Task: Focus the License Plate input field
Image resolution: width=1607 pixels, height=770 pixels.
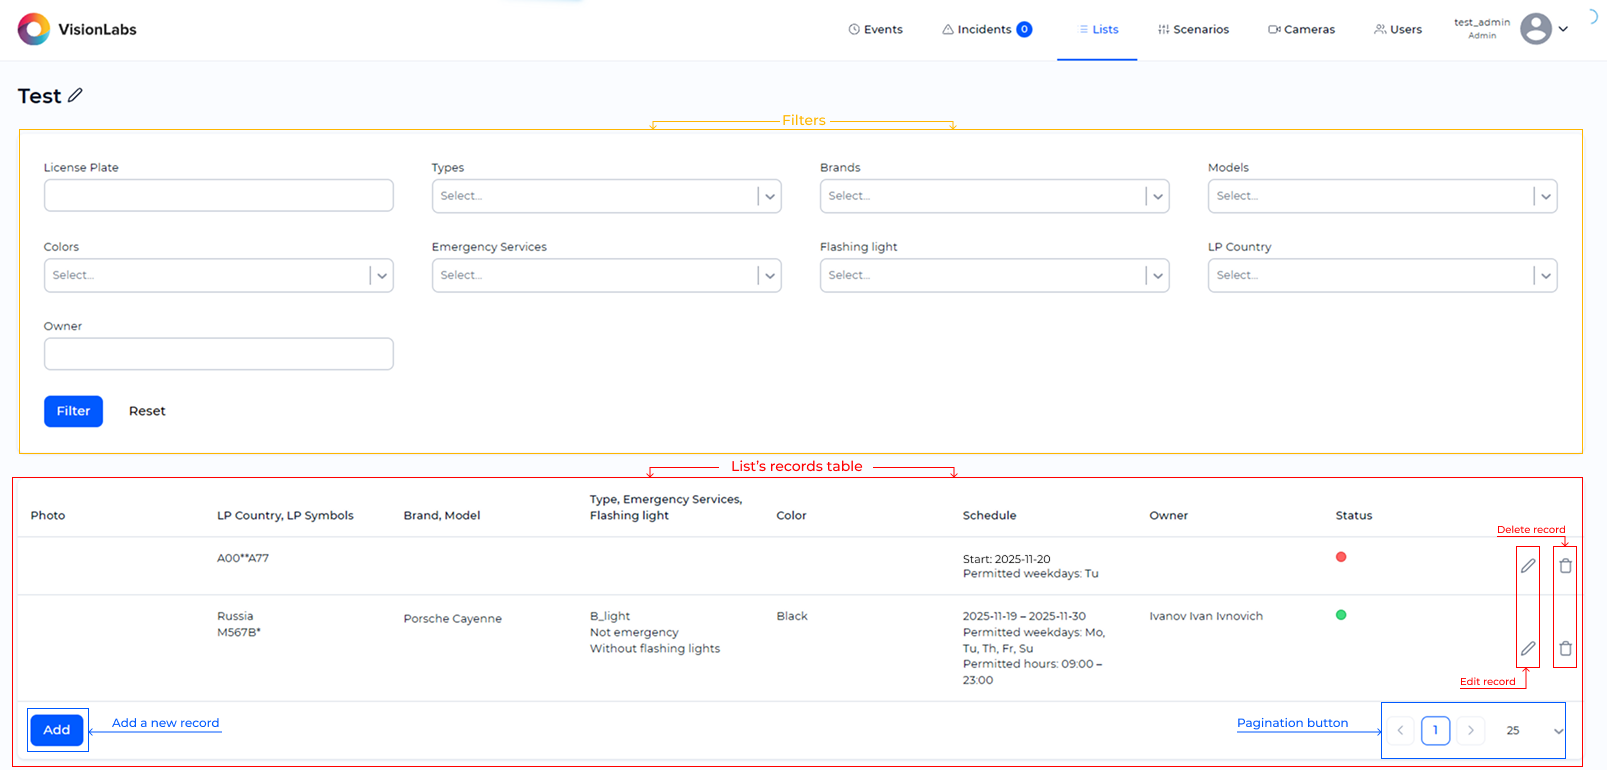Action: [x=218, y=195]
